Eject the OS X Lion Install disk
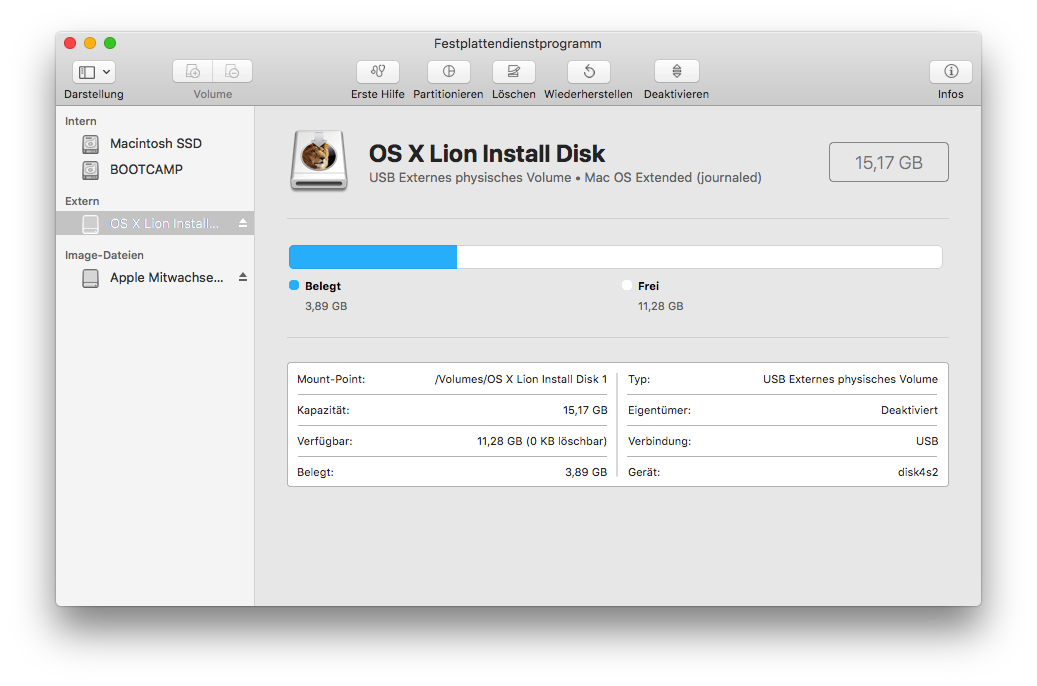 coord(243,224)
